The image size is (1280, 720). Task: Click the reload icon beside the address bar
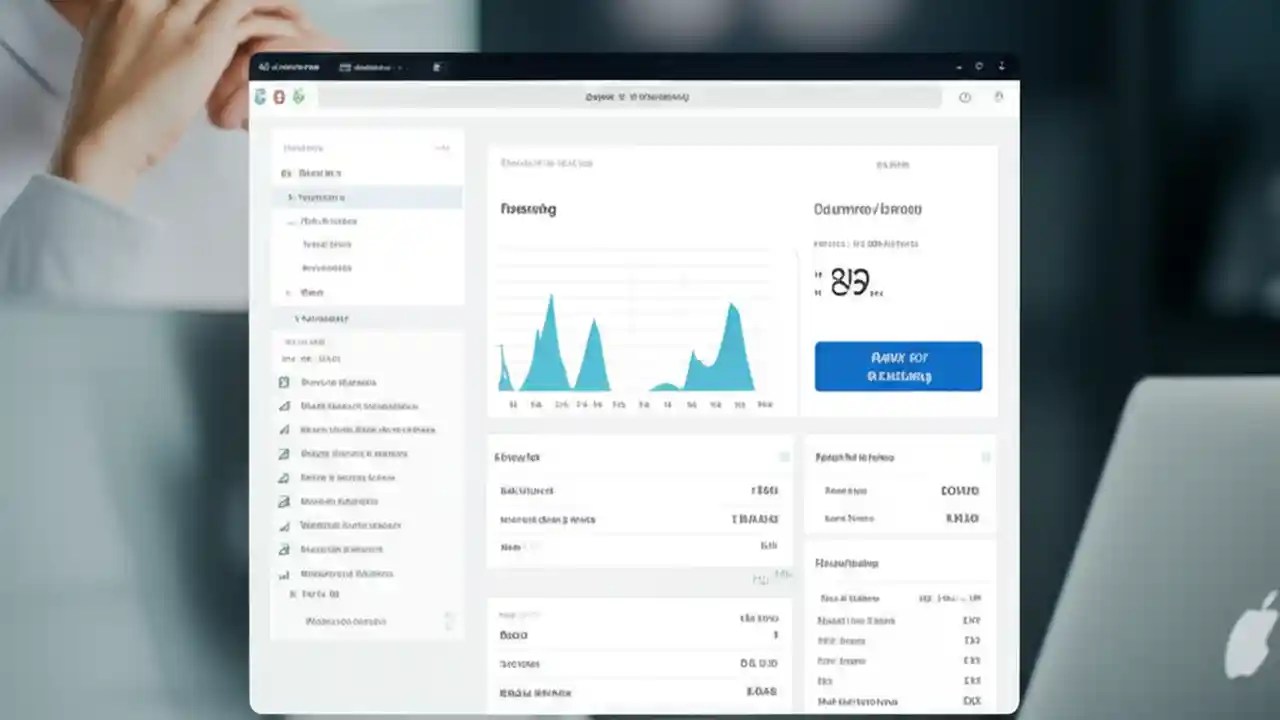(x=297, y=97)
